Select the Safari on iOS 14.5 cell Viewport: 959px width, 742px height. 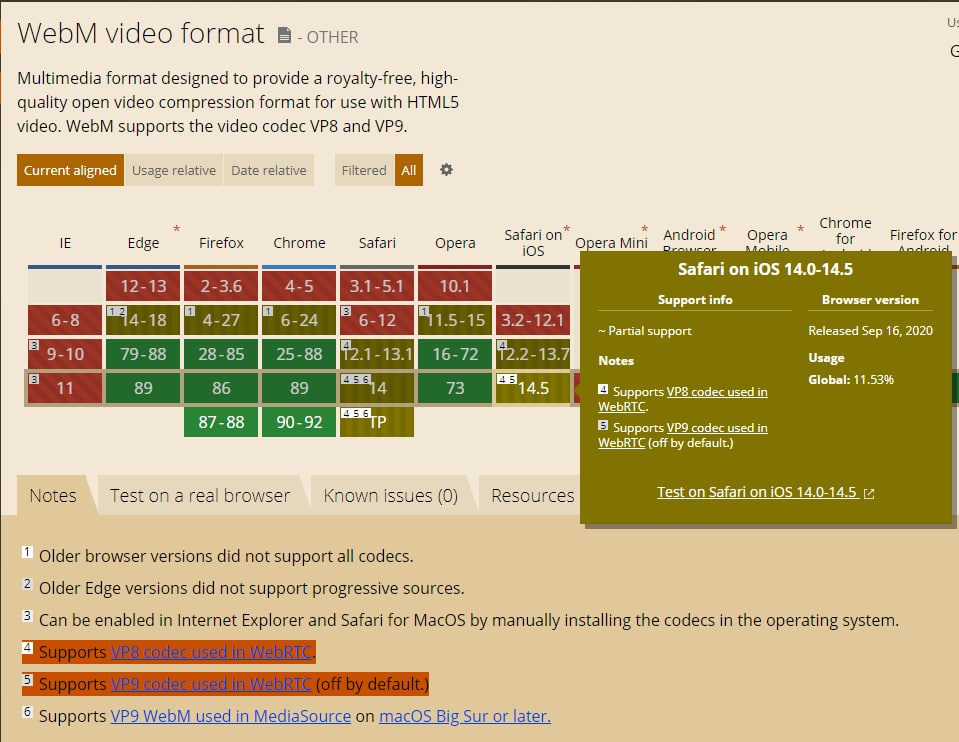533,388
